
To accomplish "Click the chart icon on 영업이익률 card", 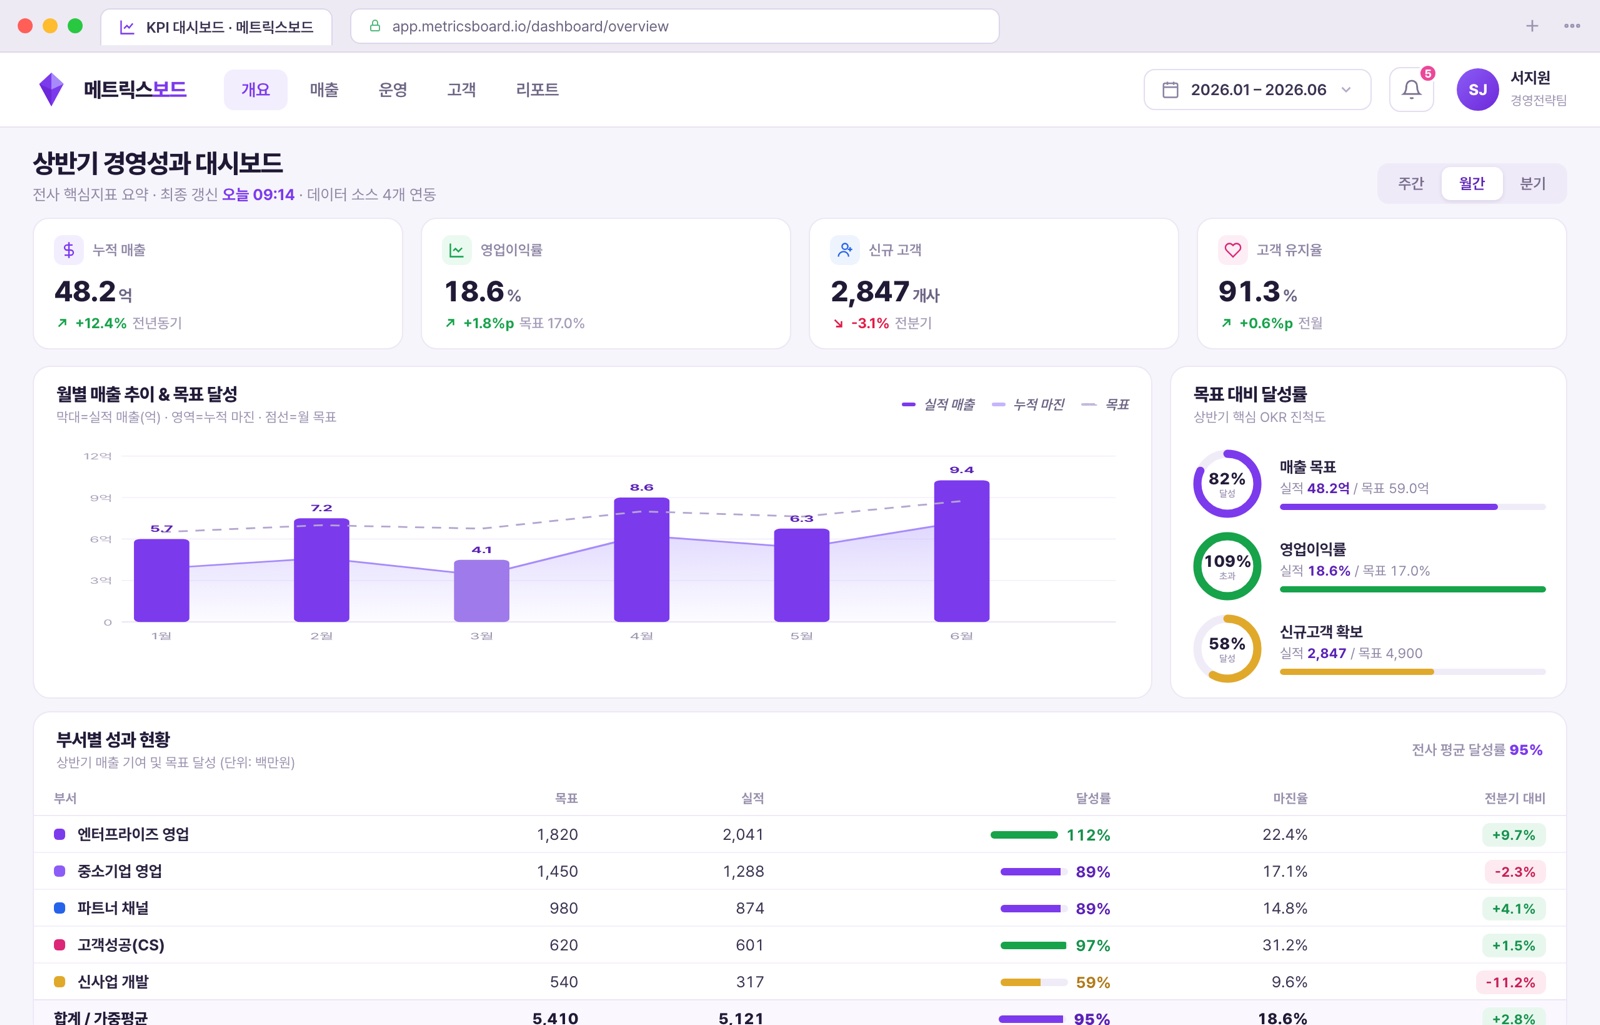I will coord(456,250).
